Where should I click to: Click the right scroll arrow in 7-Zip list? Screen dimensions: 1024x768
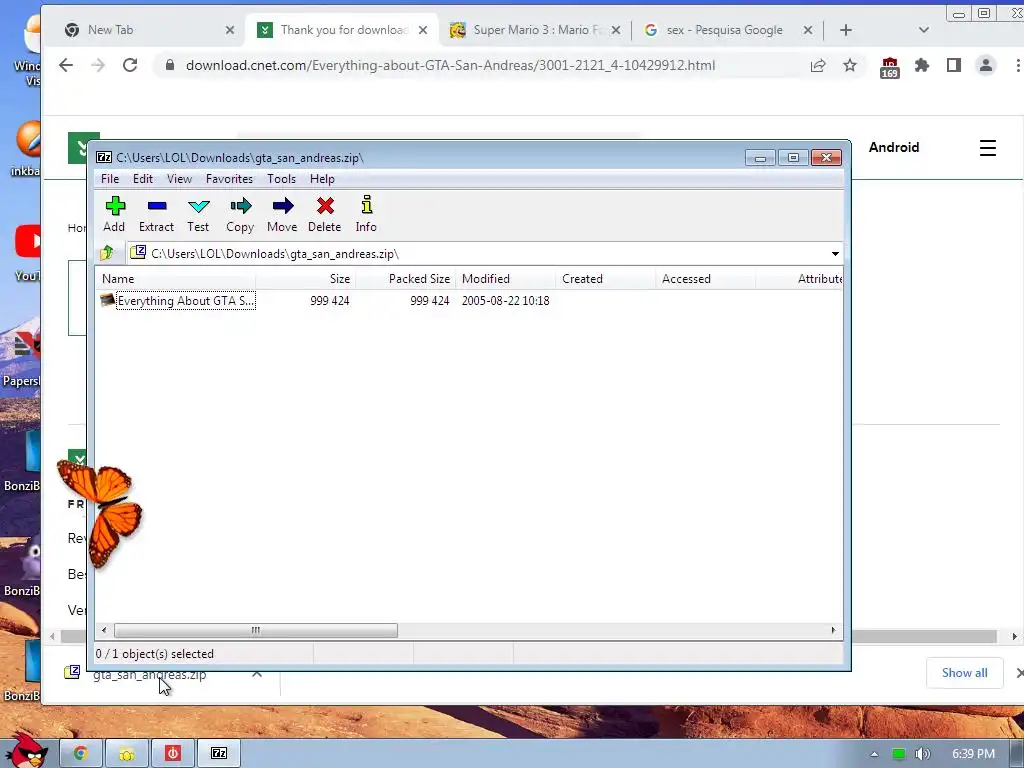(833, 630)
